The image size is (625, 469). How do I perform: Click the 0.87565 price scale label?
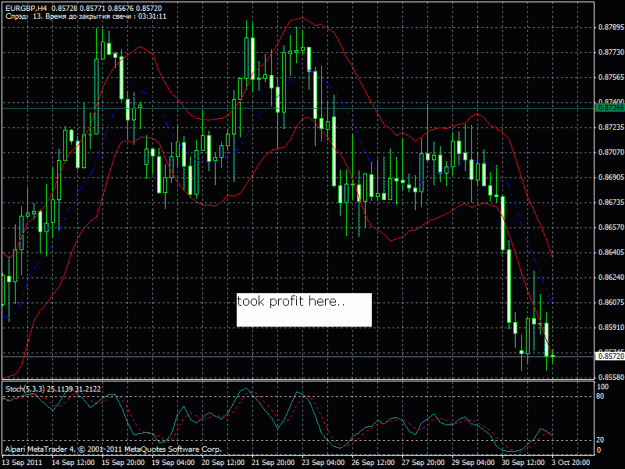(611, 77)
